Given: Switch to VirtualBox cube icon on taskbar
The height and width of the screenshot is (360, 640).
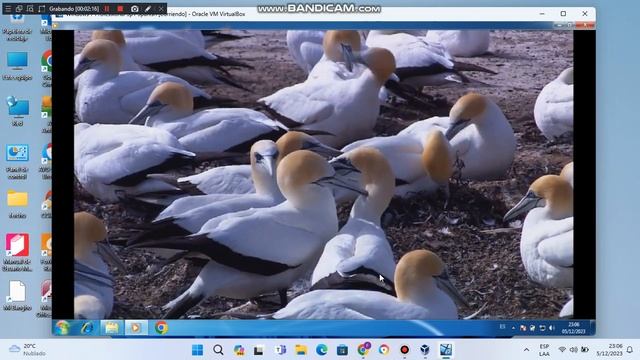Looking at the screenshot, I should pyautogui.click(x=425, y=350).
